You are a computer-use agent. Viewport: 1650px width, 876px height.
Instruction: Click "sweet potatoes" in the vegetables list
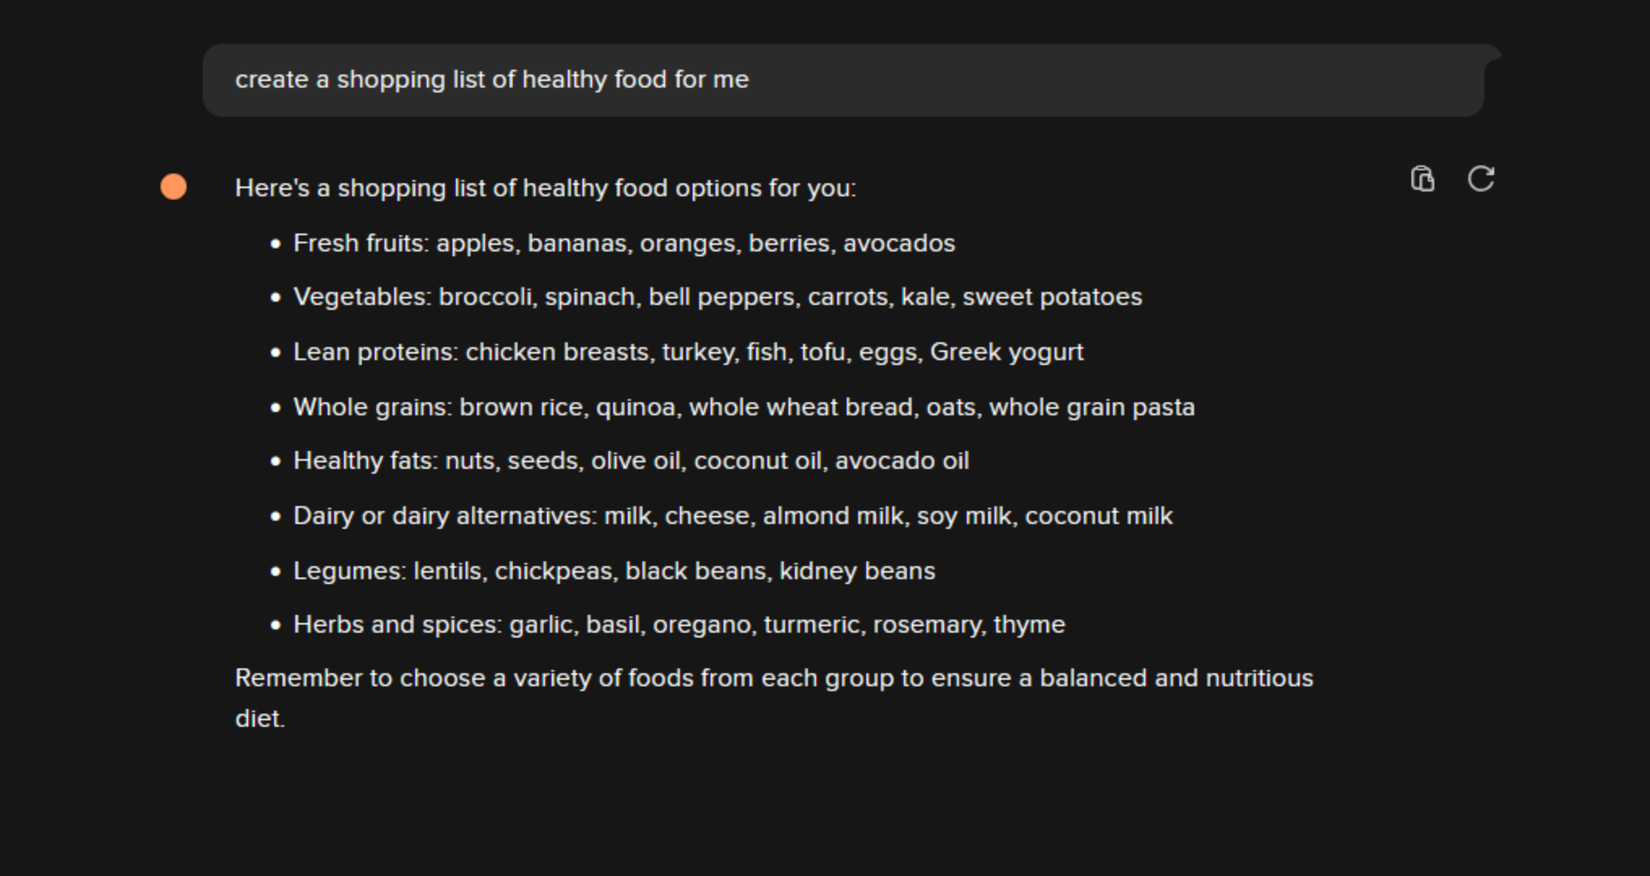1052,297
